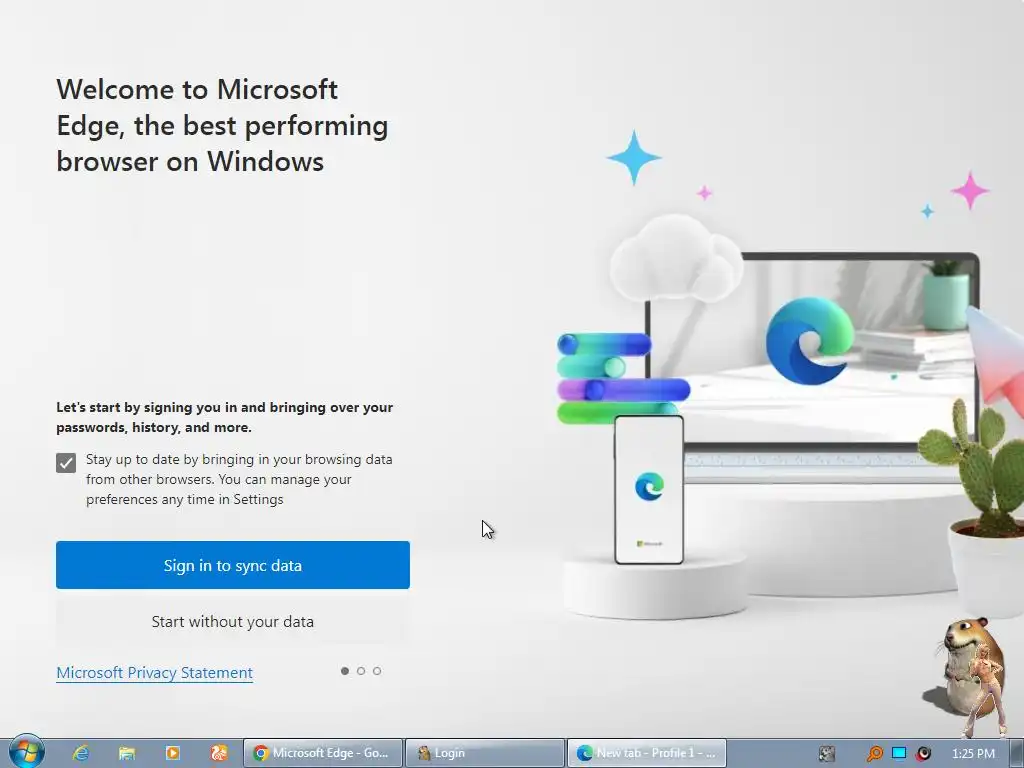Image resolution: width=1024 pixels, height=768 pixels.
Task: Uncheck the bring in browsing data checkbox
Action: pyautogui.click(x=66, y=463)
